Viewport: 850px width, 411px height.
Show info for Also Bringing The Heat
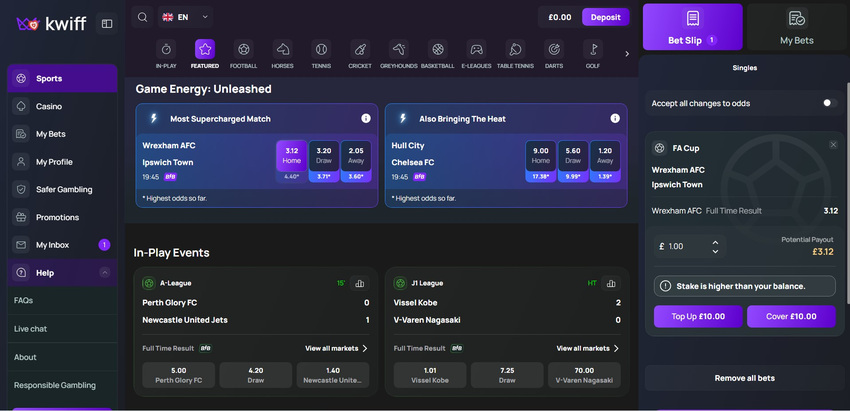(615, 118)
